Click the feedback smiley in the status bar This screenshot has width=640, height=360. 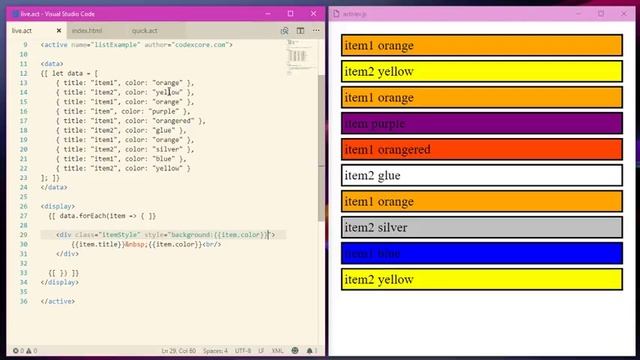coord(295,351)
